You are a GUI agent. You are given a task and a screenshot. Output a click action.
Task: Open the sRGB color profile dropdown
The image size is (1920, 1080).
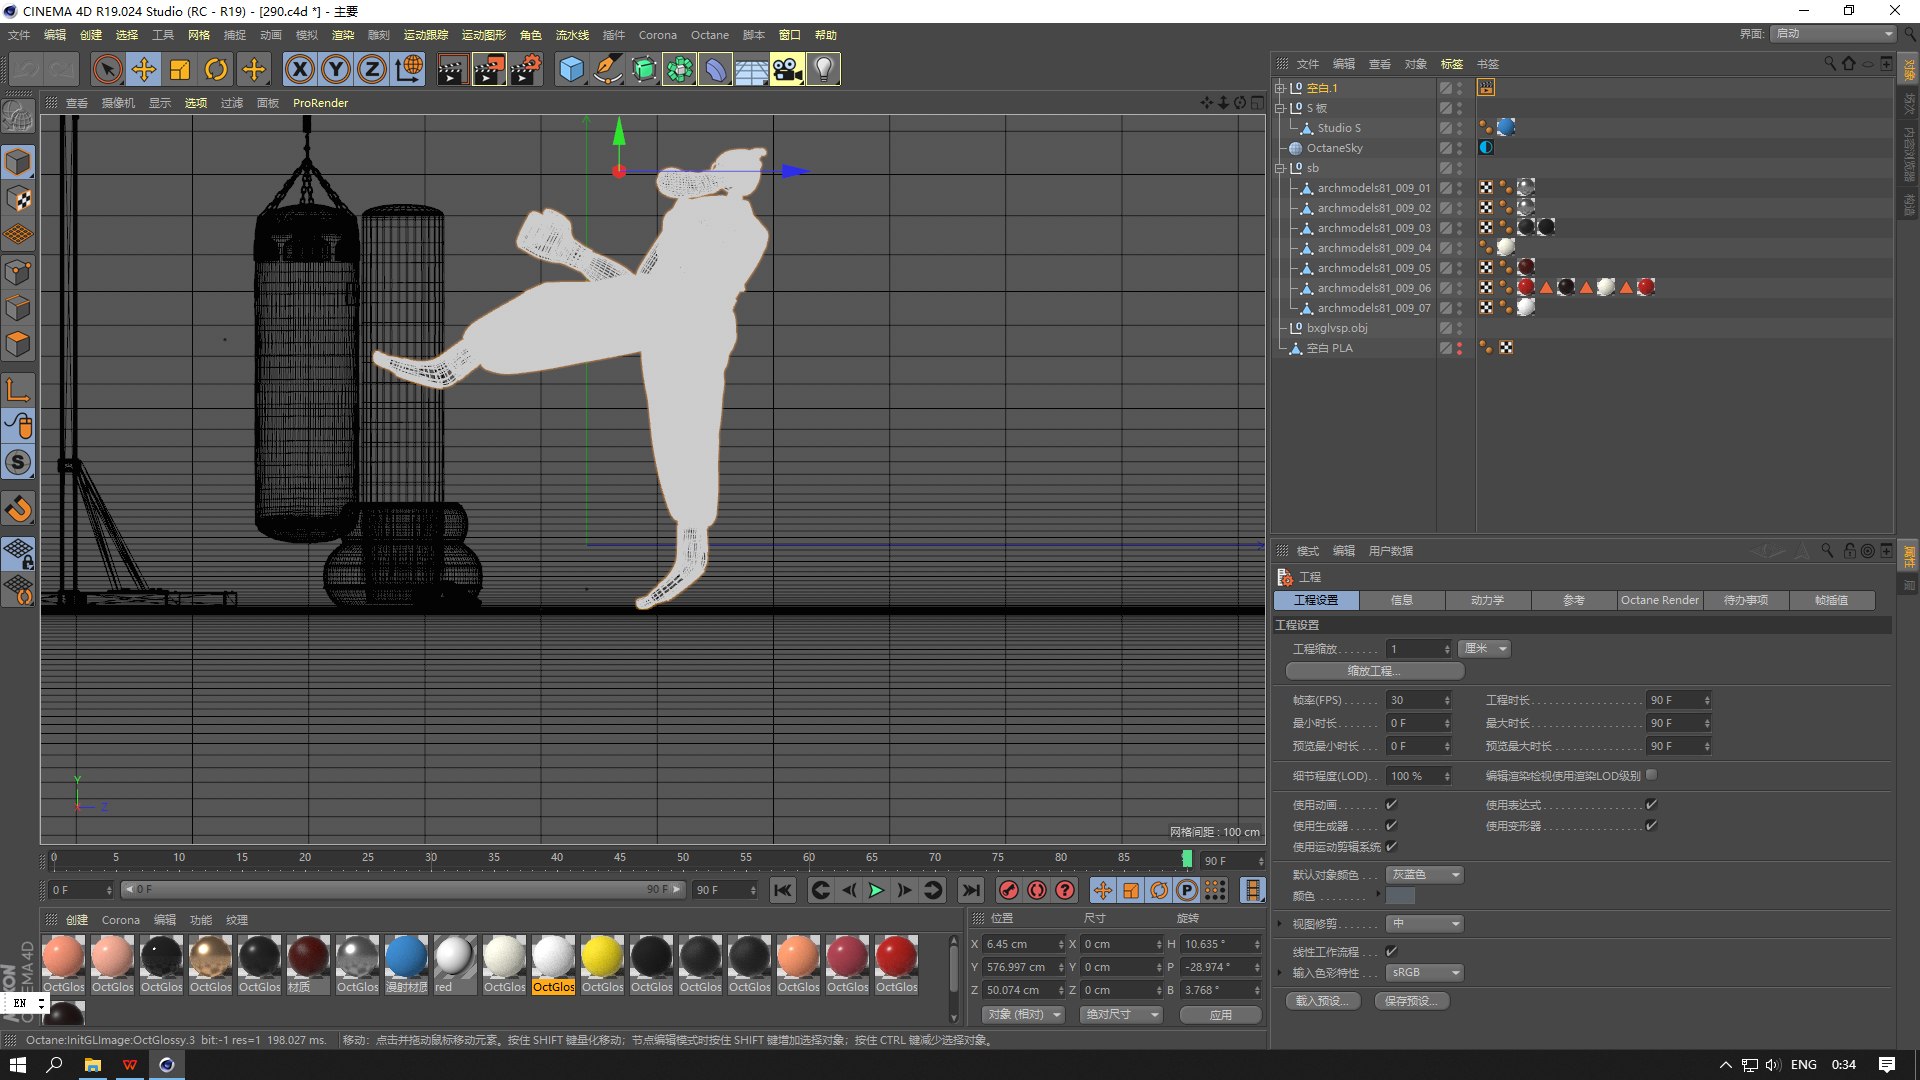[1424, 973]
